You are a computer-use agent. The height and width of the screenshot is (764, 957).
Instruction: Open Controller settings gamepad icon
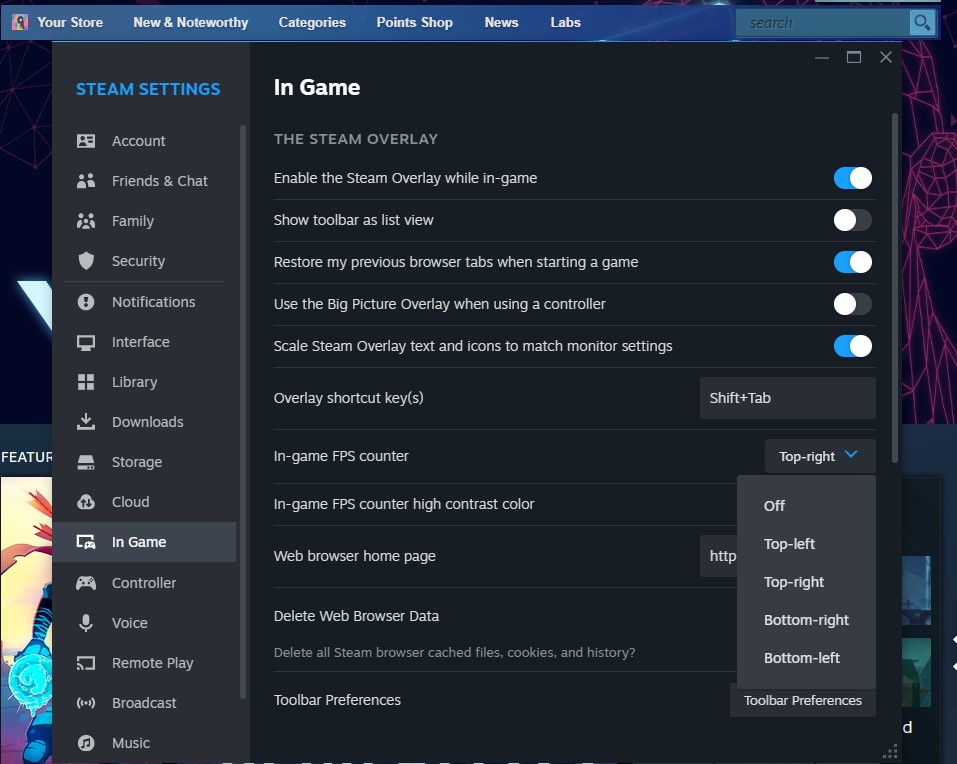(86, 583)
